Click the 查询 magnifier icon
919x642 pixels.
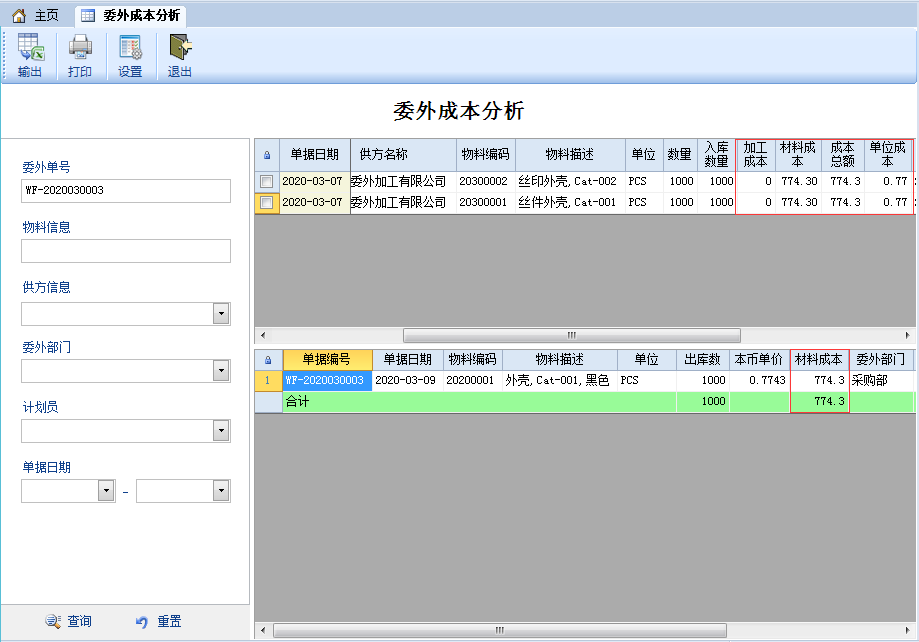(53, 621)
